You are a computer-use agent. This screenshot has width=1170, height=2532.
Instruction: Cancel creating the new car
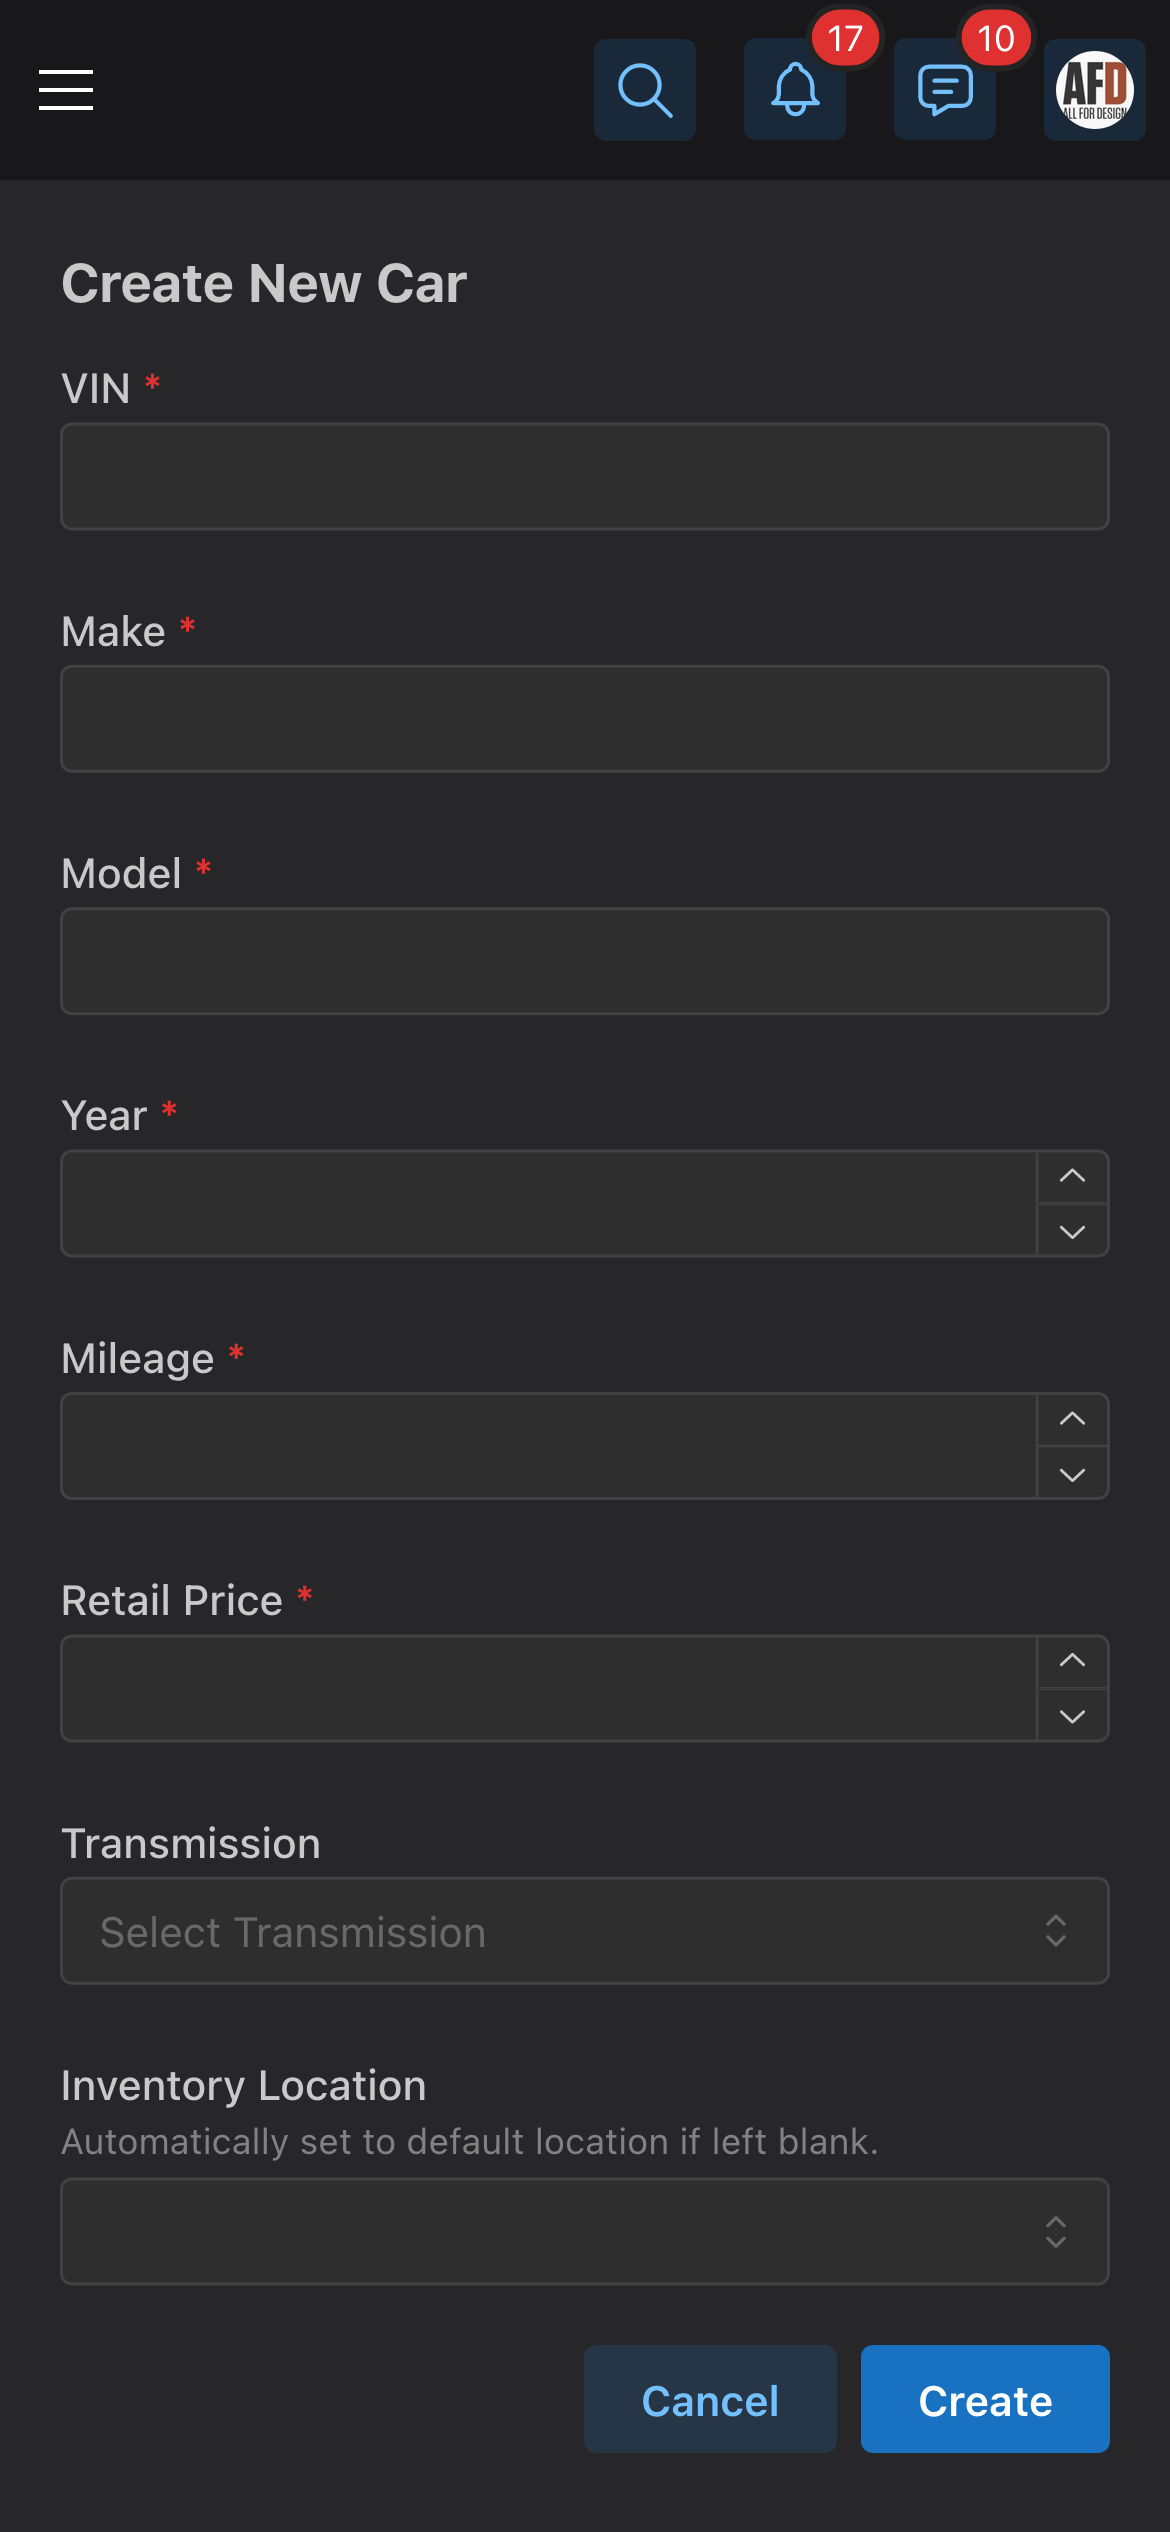(710, 2399)
